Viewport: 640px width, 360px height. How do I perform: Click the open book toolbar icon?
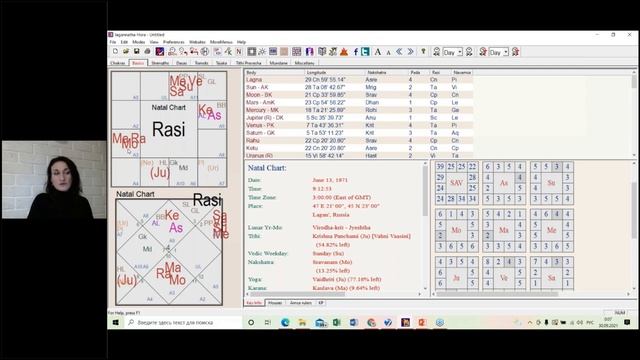[322, 51]
